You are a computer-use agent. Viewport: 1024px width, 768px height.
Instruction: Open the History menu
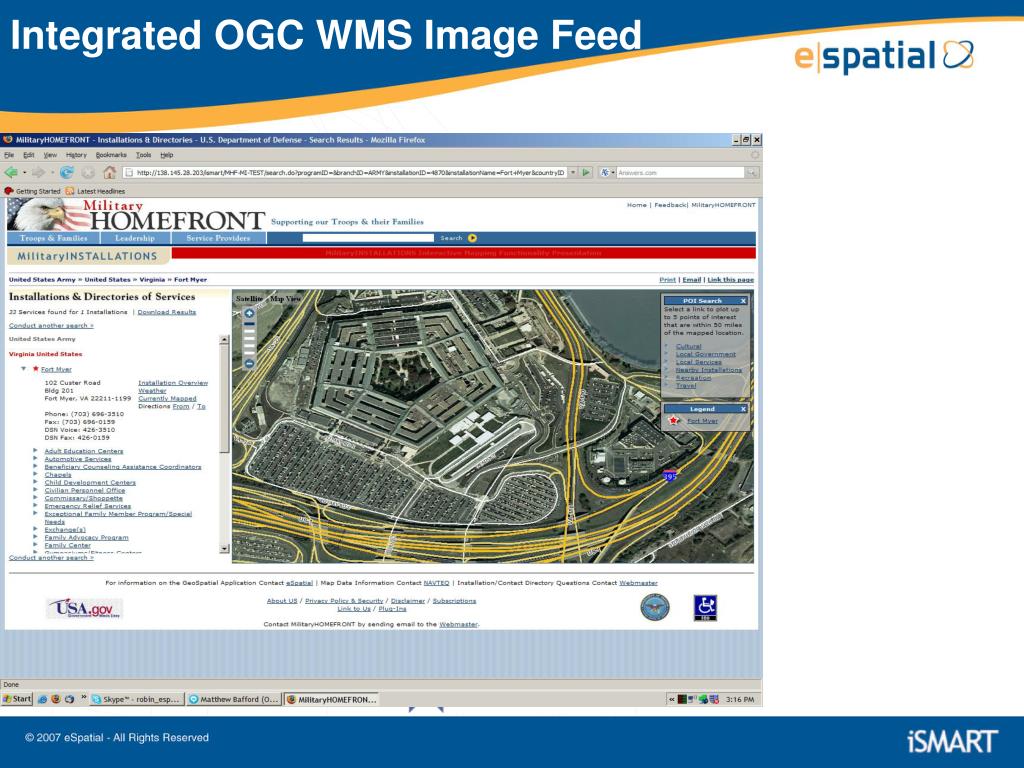coord(76,155)
